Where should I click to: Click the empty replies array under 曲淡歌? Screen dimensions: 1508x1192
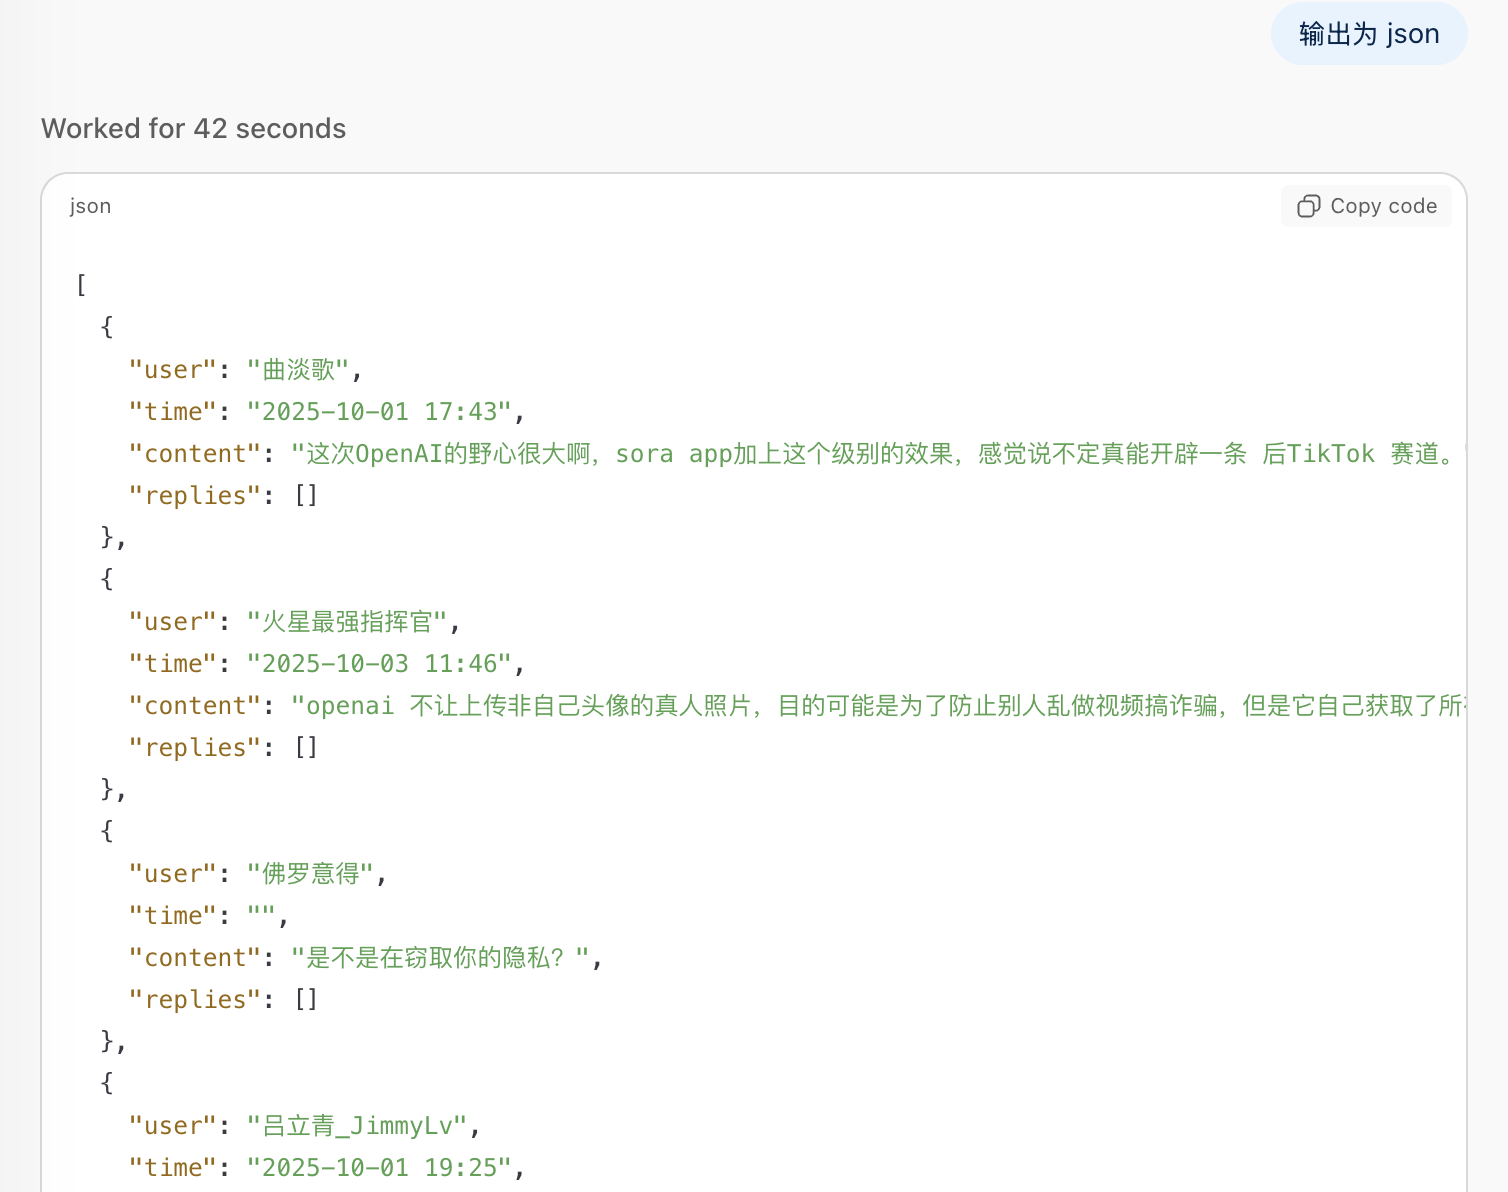306,496
